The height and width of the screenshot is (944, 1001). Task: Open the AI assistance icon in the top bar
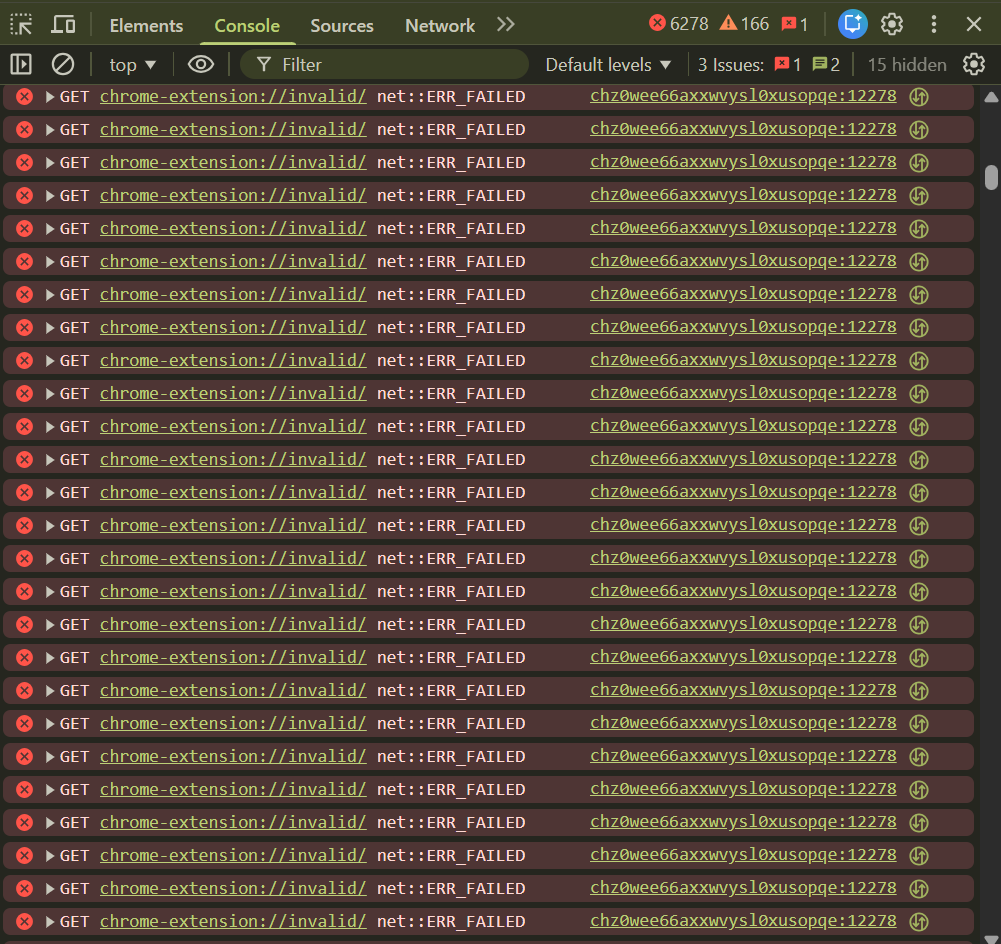[852, 24]
